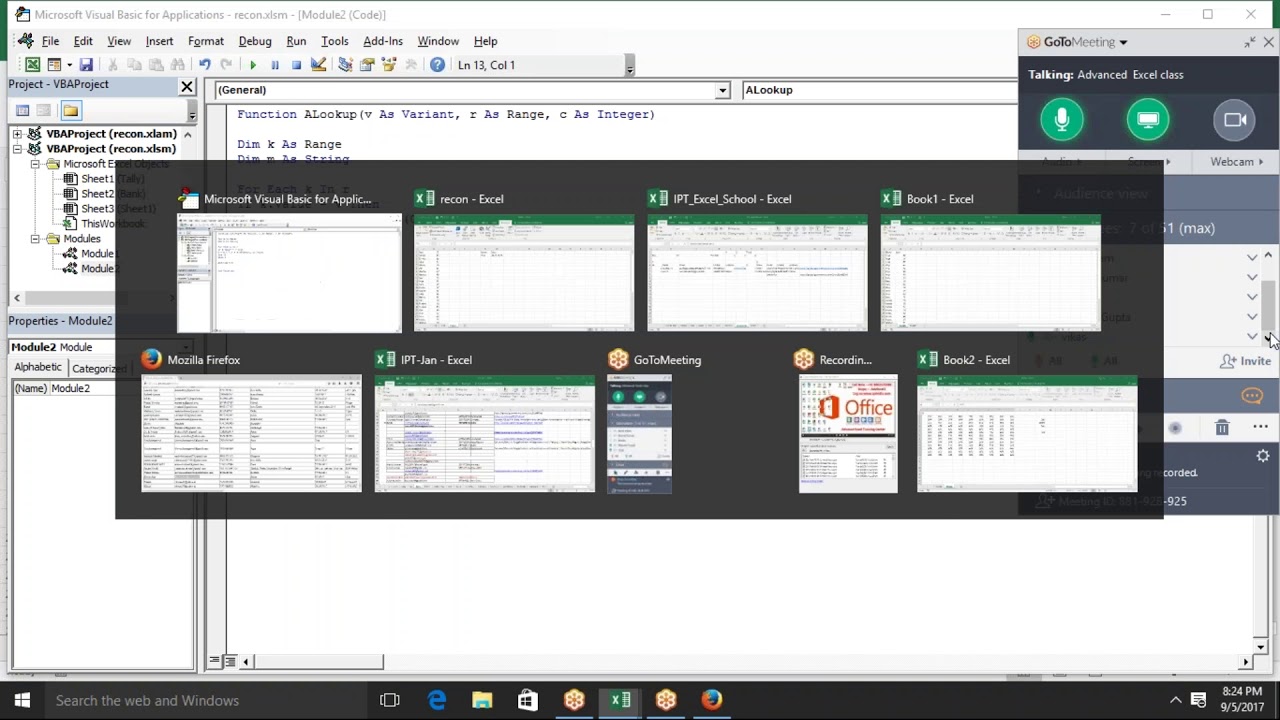Viewport: 1280px width, 720px height.
Task: Click the View Microsoft Excel toolbar icon
Action: click(x=32, y=65)
